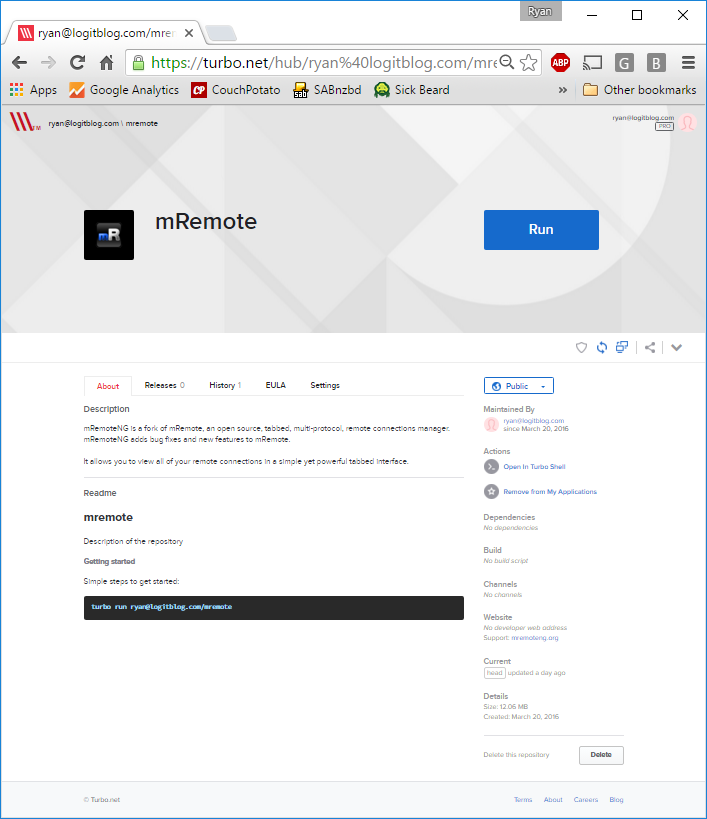Expand hidden bookmarks with the chevron
Screen dimensions: 707x819
tap(562, 90)
